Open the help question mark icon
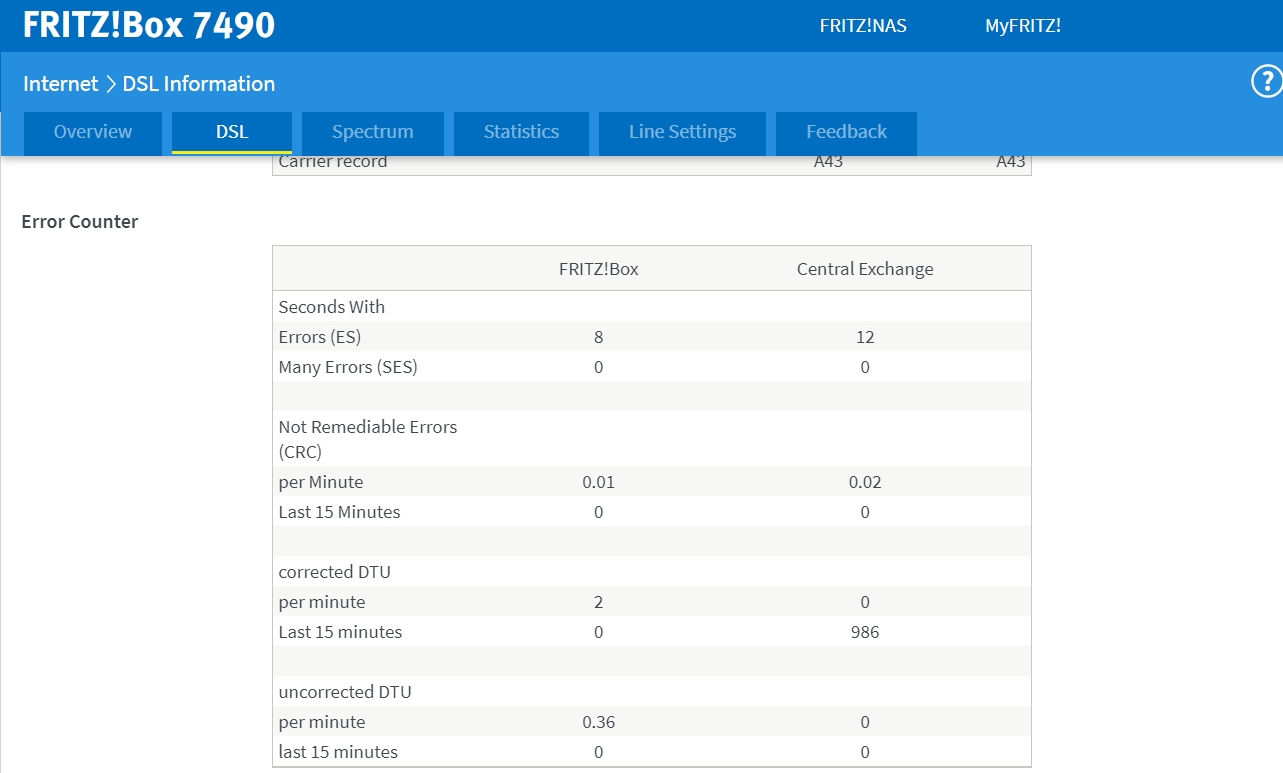This screenshot has height=773, width=1283. click(x=1266, y=82)
